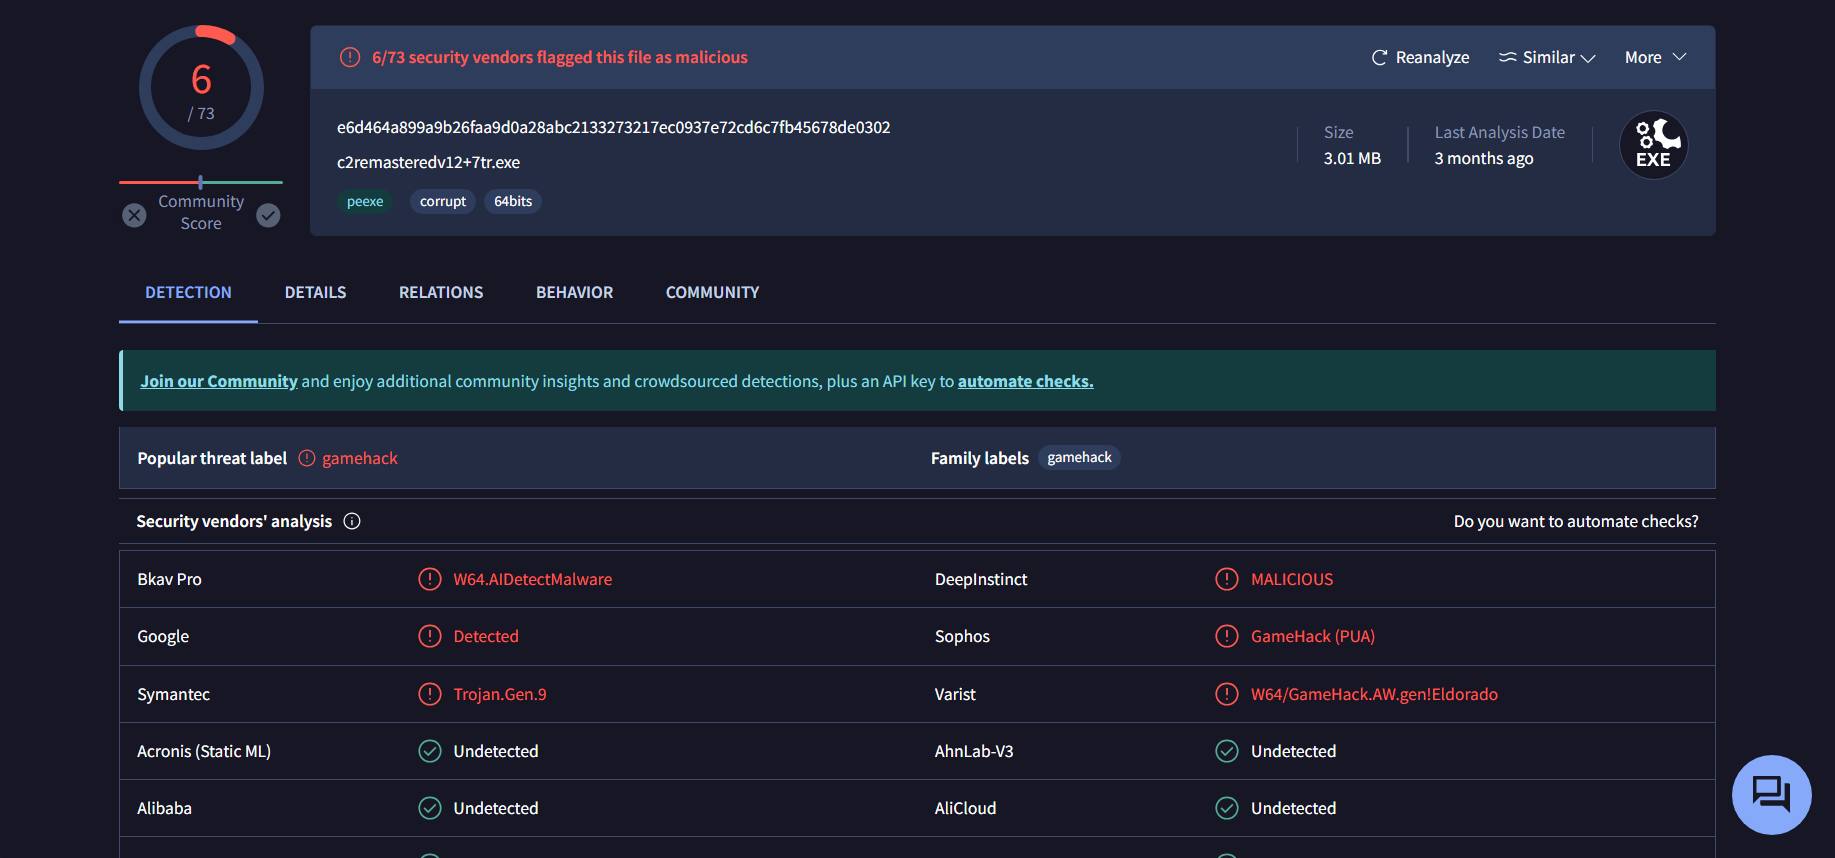The height and width of the screenshot is (858, 1835).
Task: Click the gamehack family label chip
Action: click(1079, 458)
